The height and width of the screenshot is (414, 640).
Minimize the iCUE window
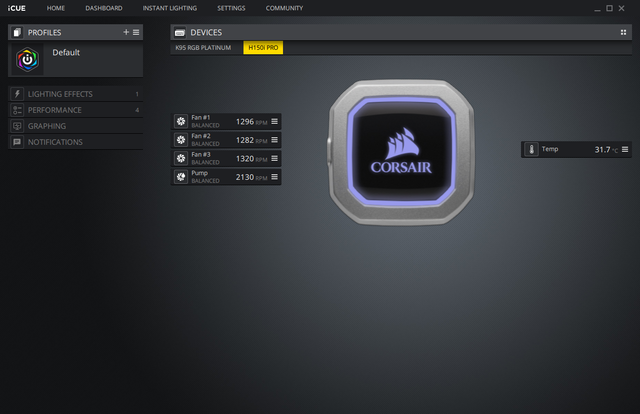pyautogui.click(x=597, y=9)
